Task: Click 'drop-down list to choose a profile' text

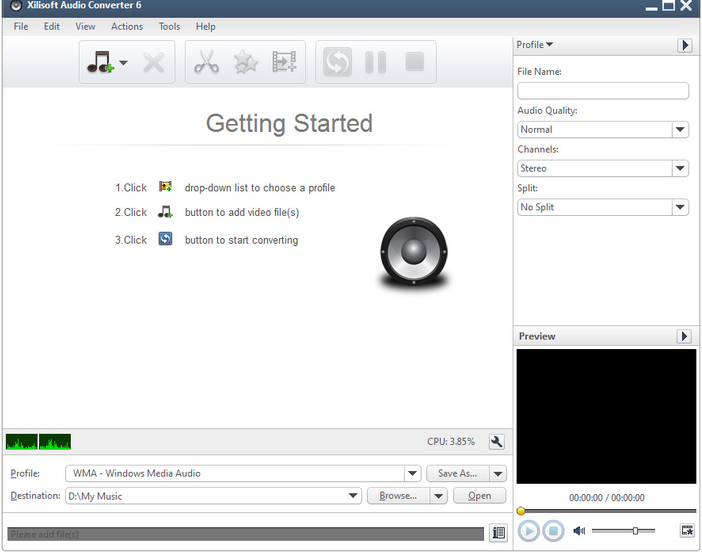Action: pos(260,188)
